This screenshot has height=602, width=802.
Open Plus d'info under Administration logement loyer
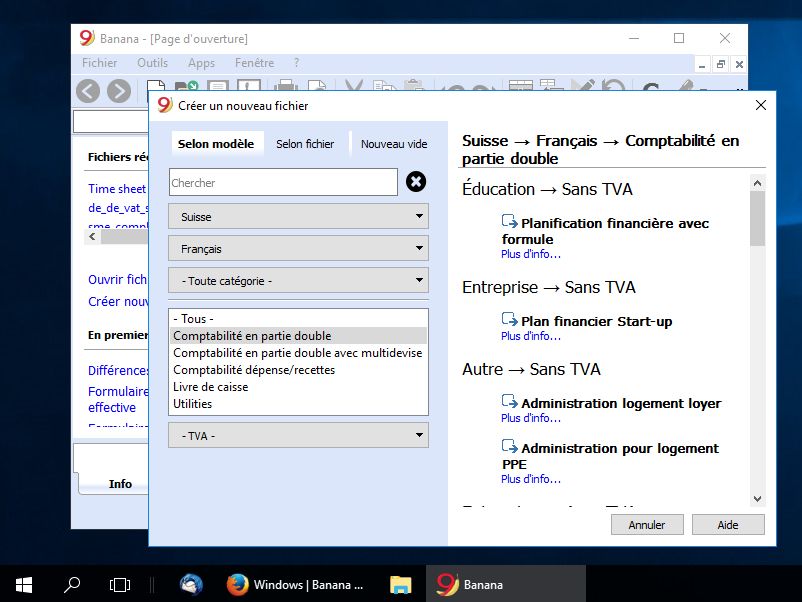pyautogui.click(x=530, y=418)
